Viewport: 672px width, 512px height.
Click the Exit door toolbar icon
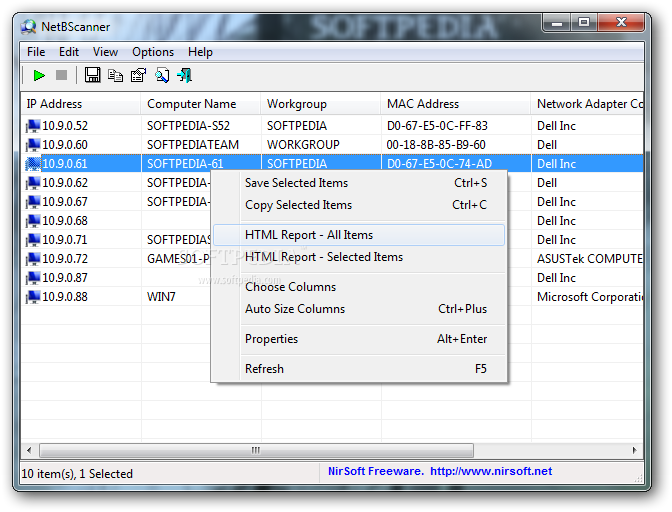[x=185, y=75]
